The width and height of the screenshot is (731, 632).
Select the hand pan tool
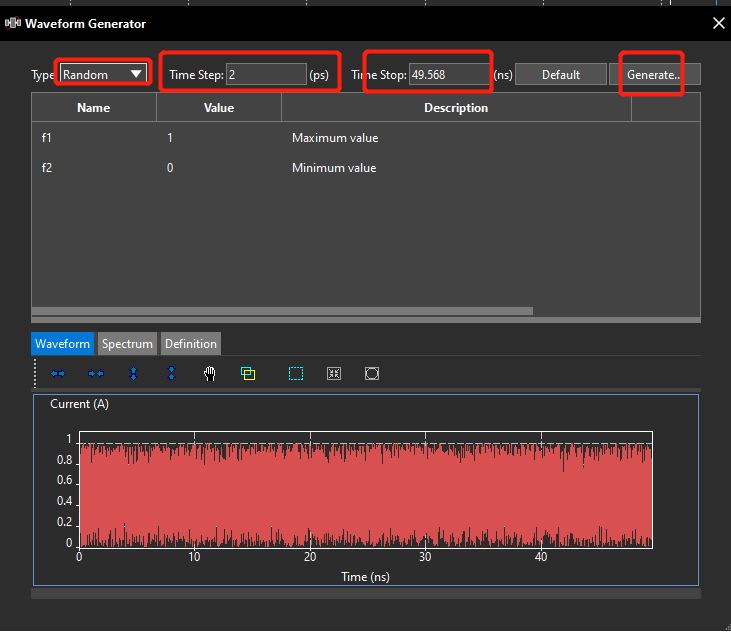(x=210, y=374)
